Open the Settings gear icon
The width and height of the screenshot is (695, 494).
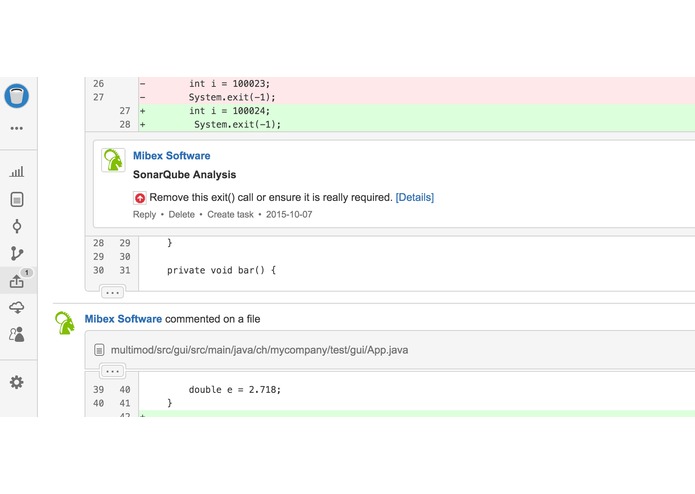(x=17, y=382)
